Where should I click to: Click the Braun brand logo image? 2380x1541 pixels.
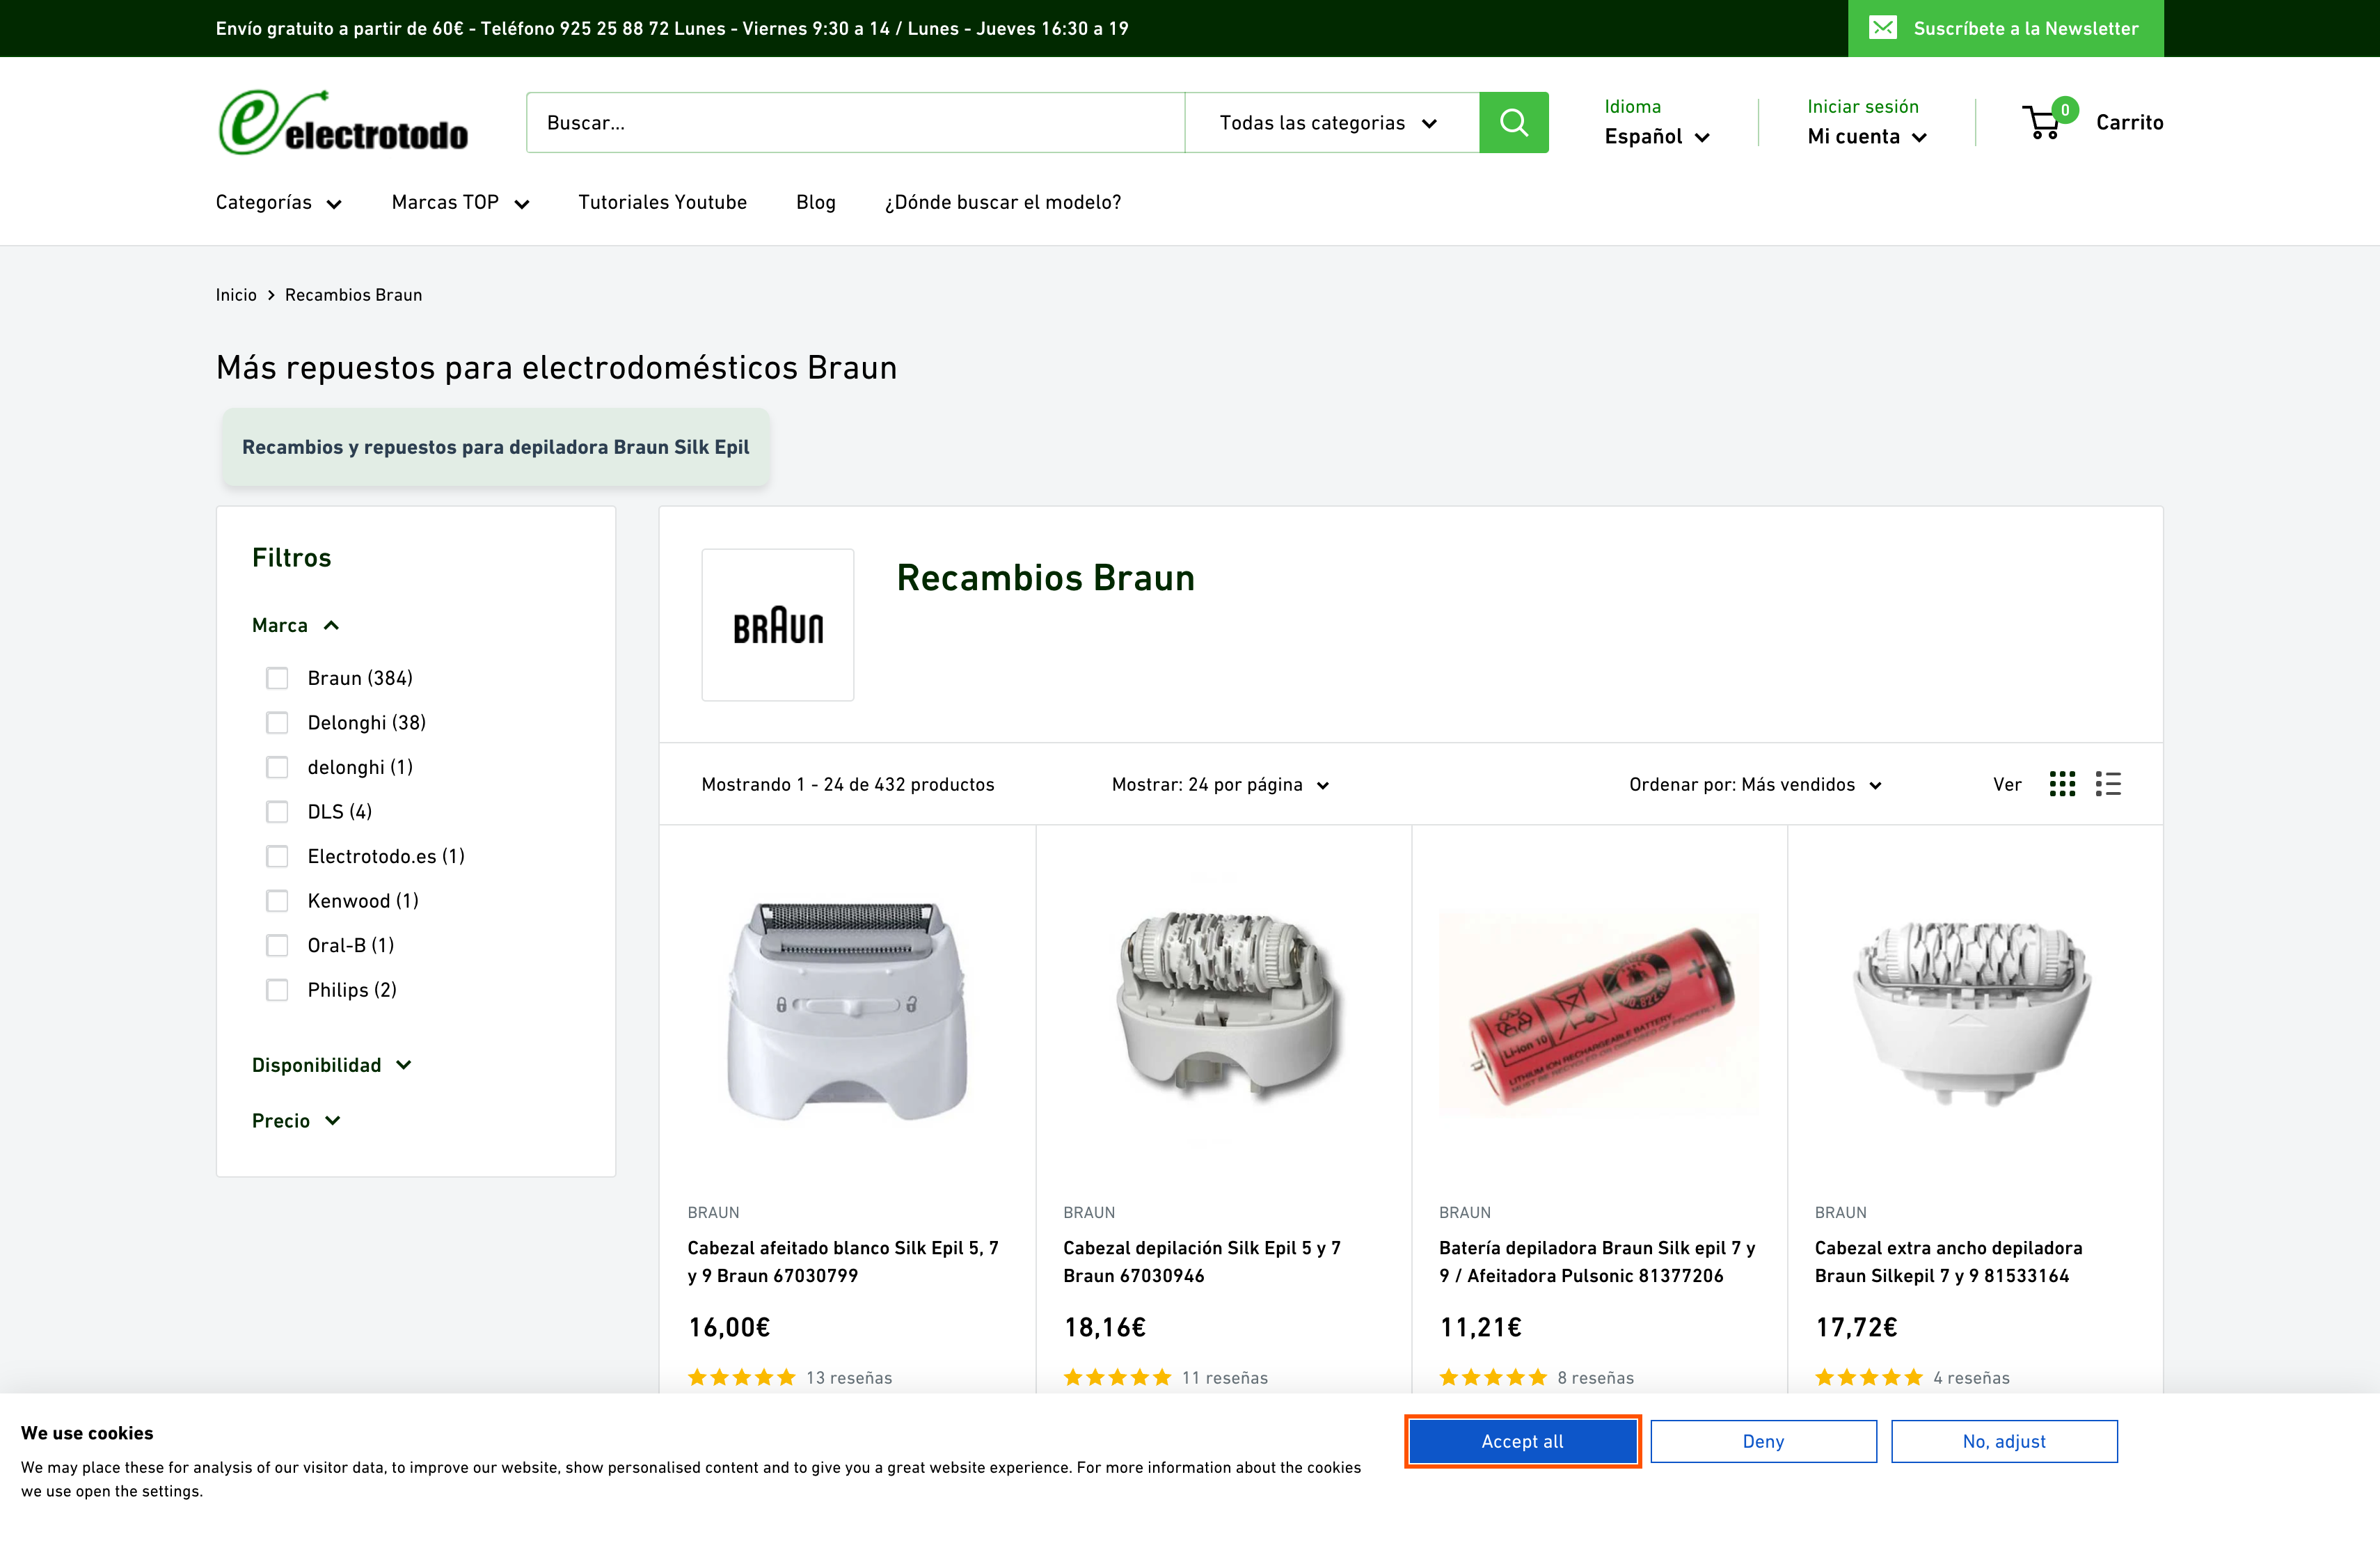pyautogui.click(x=778, y=625)
